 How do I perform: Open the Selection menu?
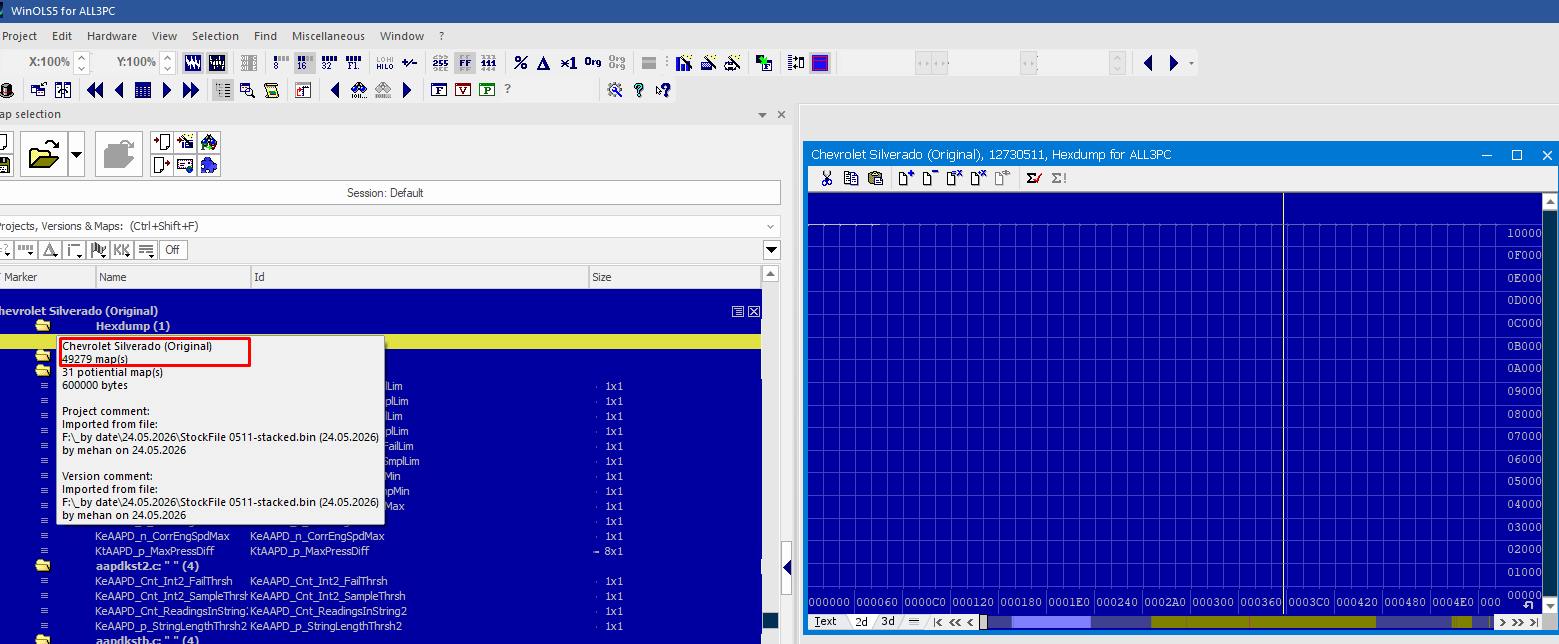pyautogui.click(x=215, y=36)
